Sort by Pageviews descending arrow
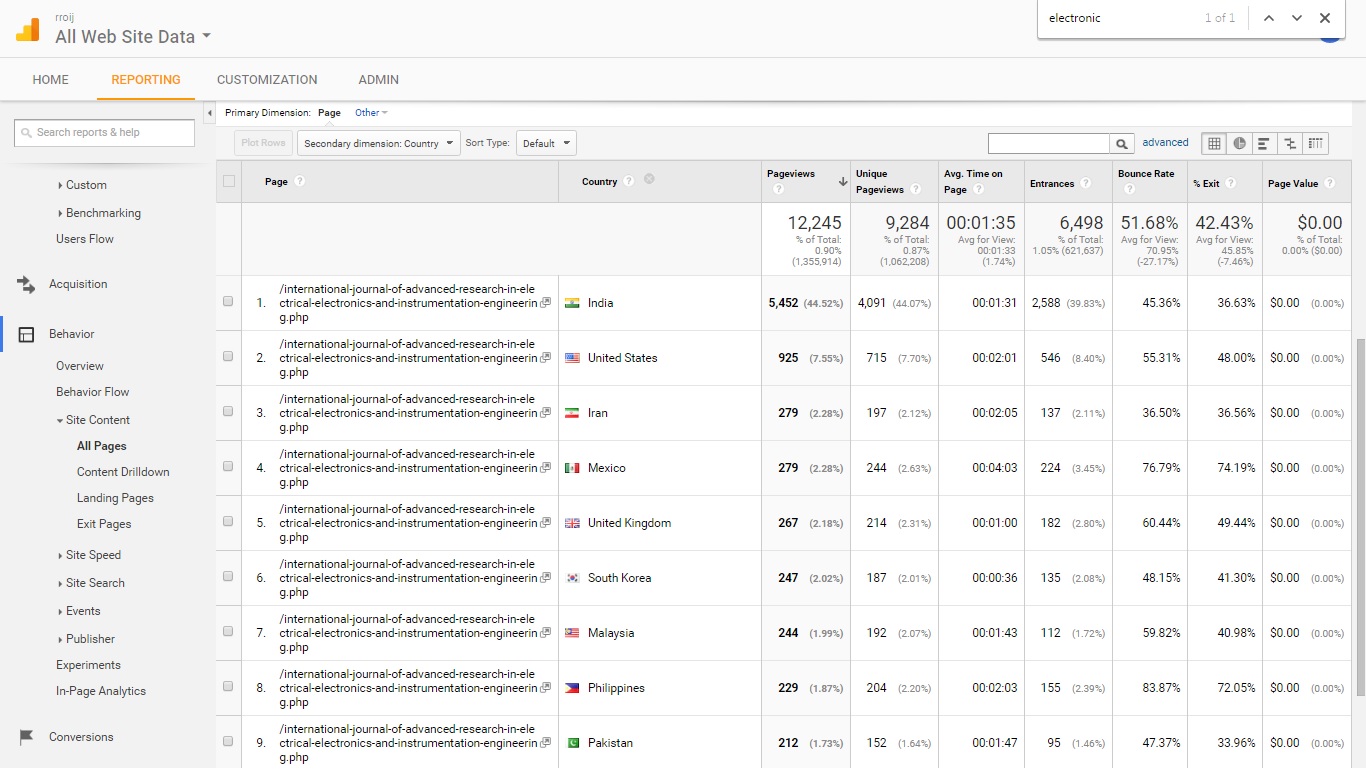Screen dimensions: 1366x772 [x=843, y=182]
